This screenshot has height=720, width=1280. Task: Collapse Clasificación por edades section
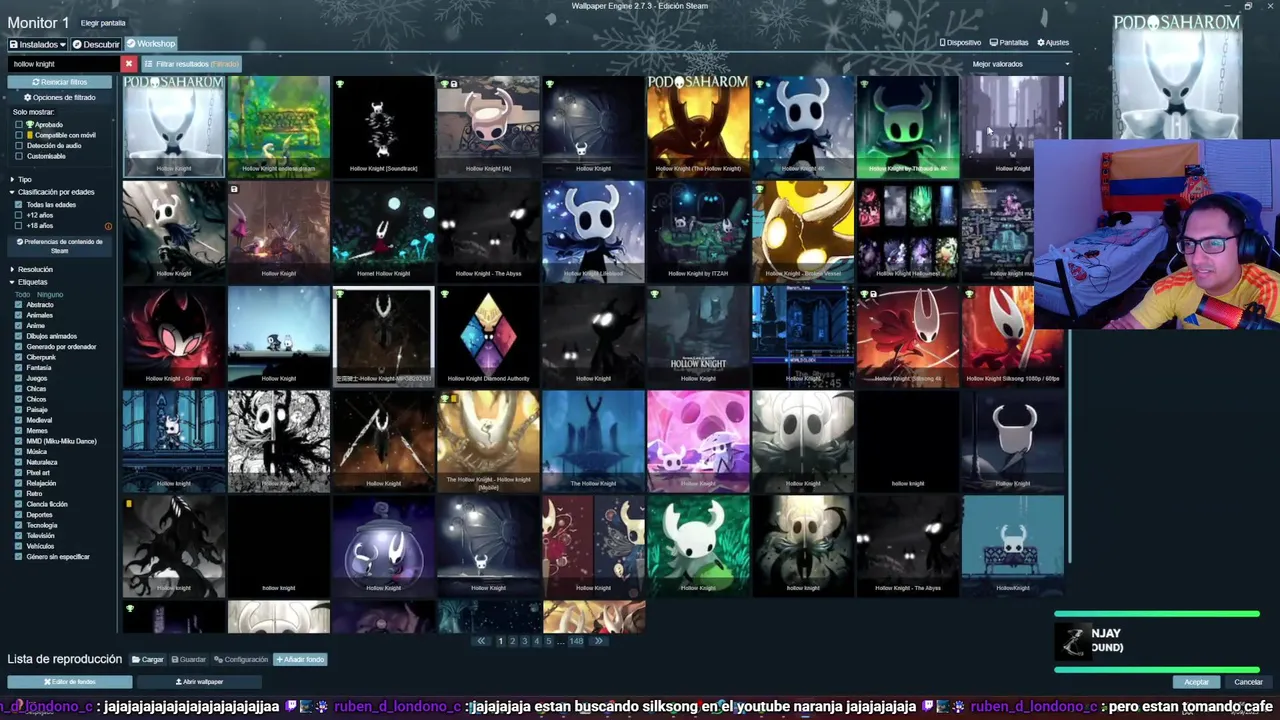pyautogui.click(x=52, y=192)
